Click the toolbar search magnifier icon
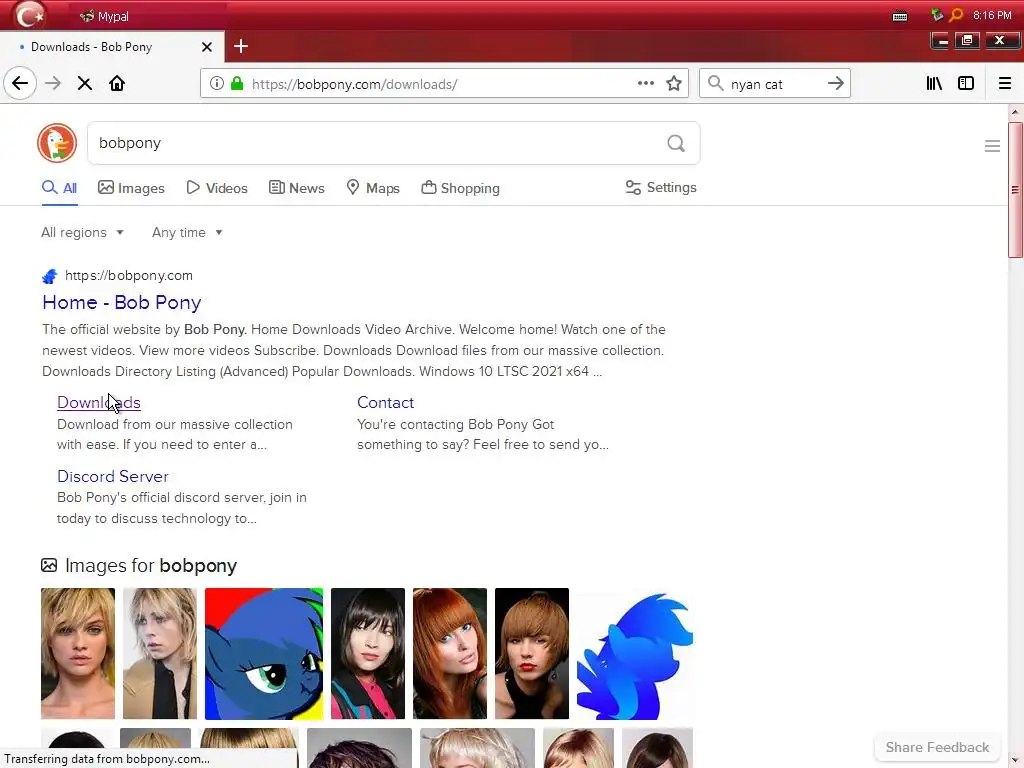 tap(716, 84)
